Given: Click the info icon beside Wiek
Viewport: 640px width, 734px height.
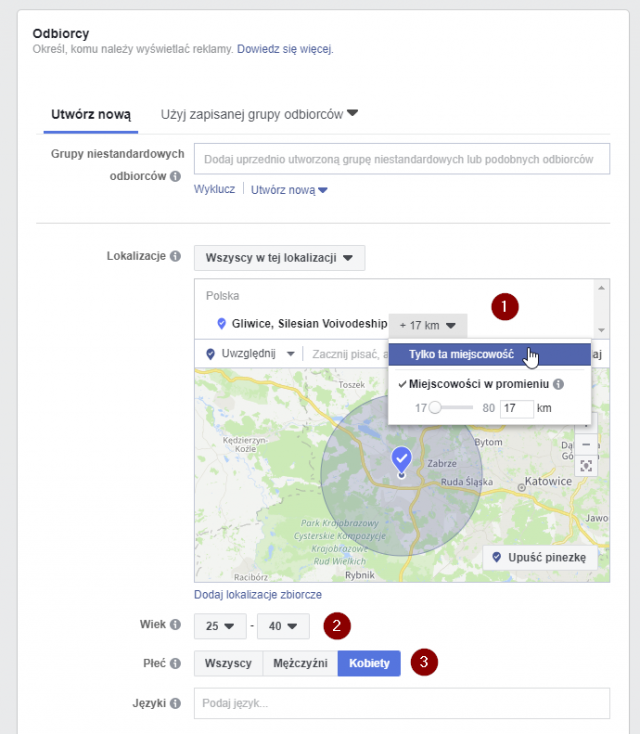Looking at the screenshot, I should tap(175, 626).
